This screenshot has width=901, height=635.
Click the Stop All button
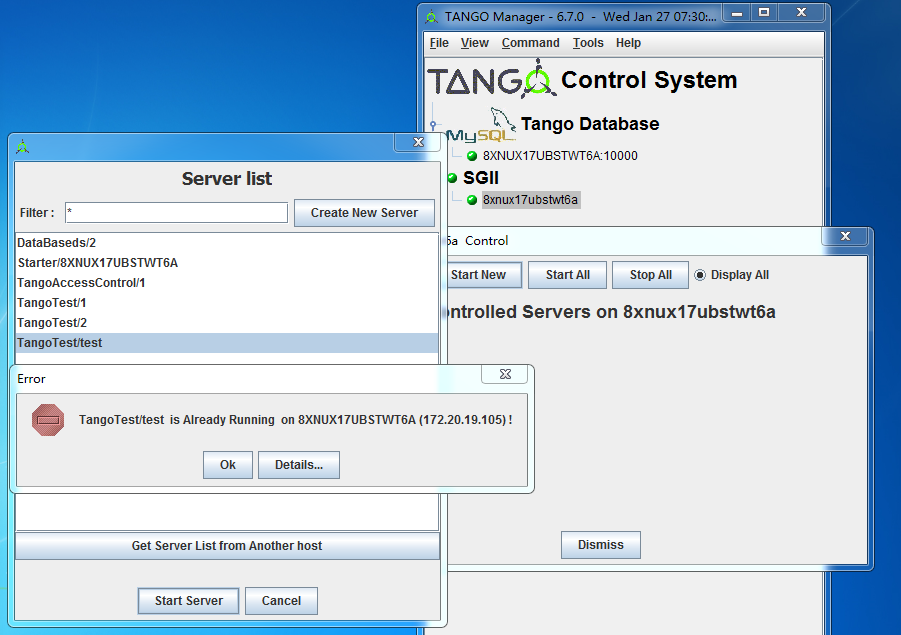[x=650, y=275]
